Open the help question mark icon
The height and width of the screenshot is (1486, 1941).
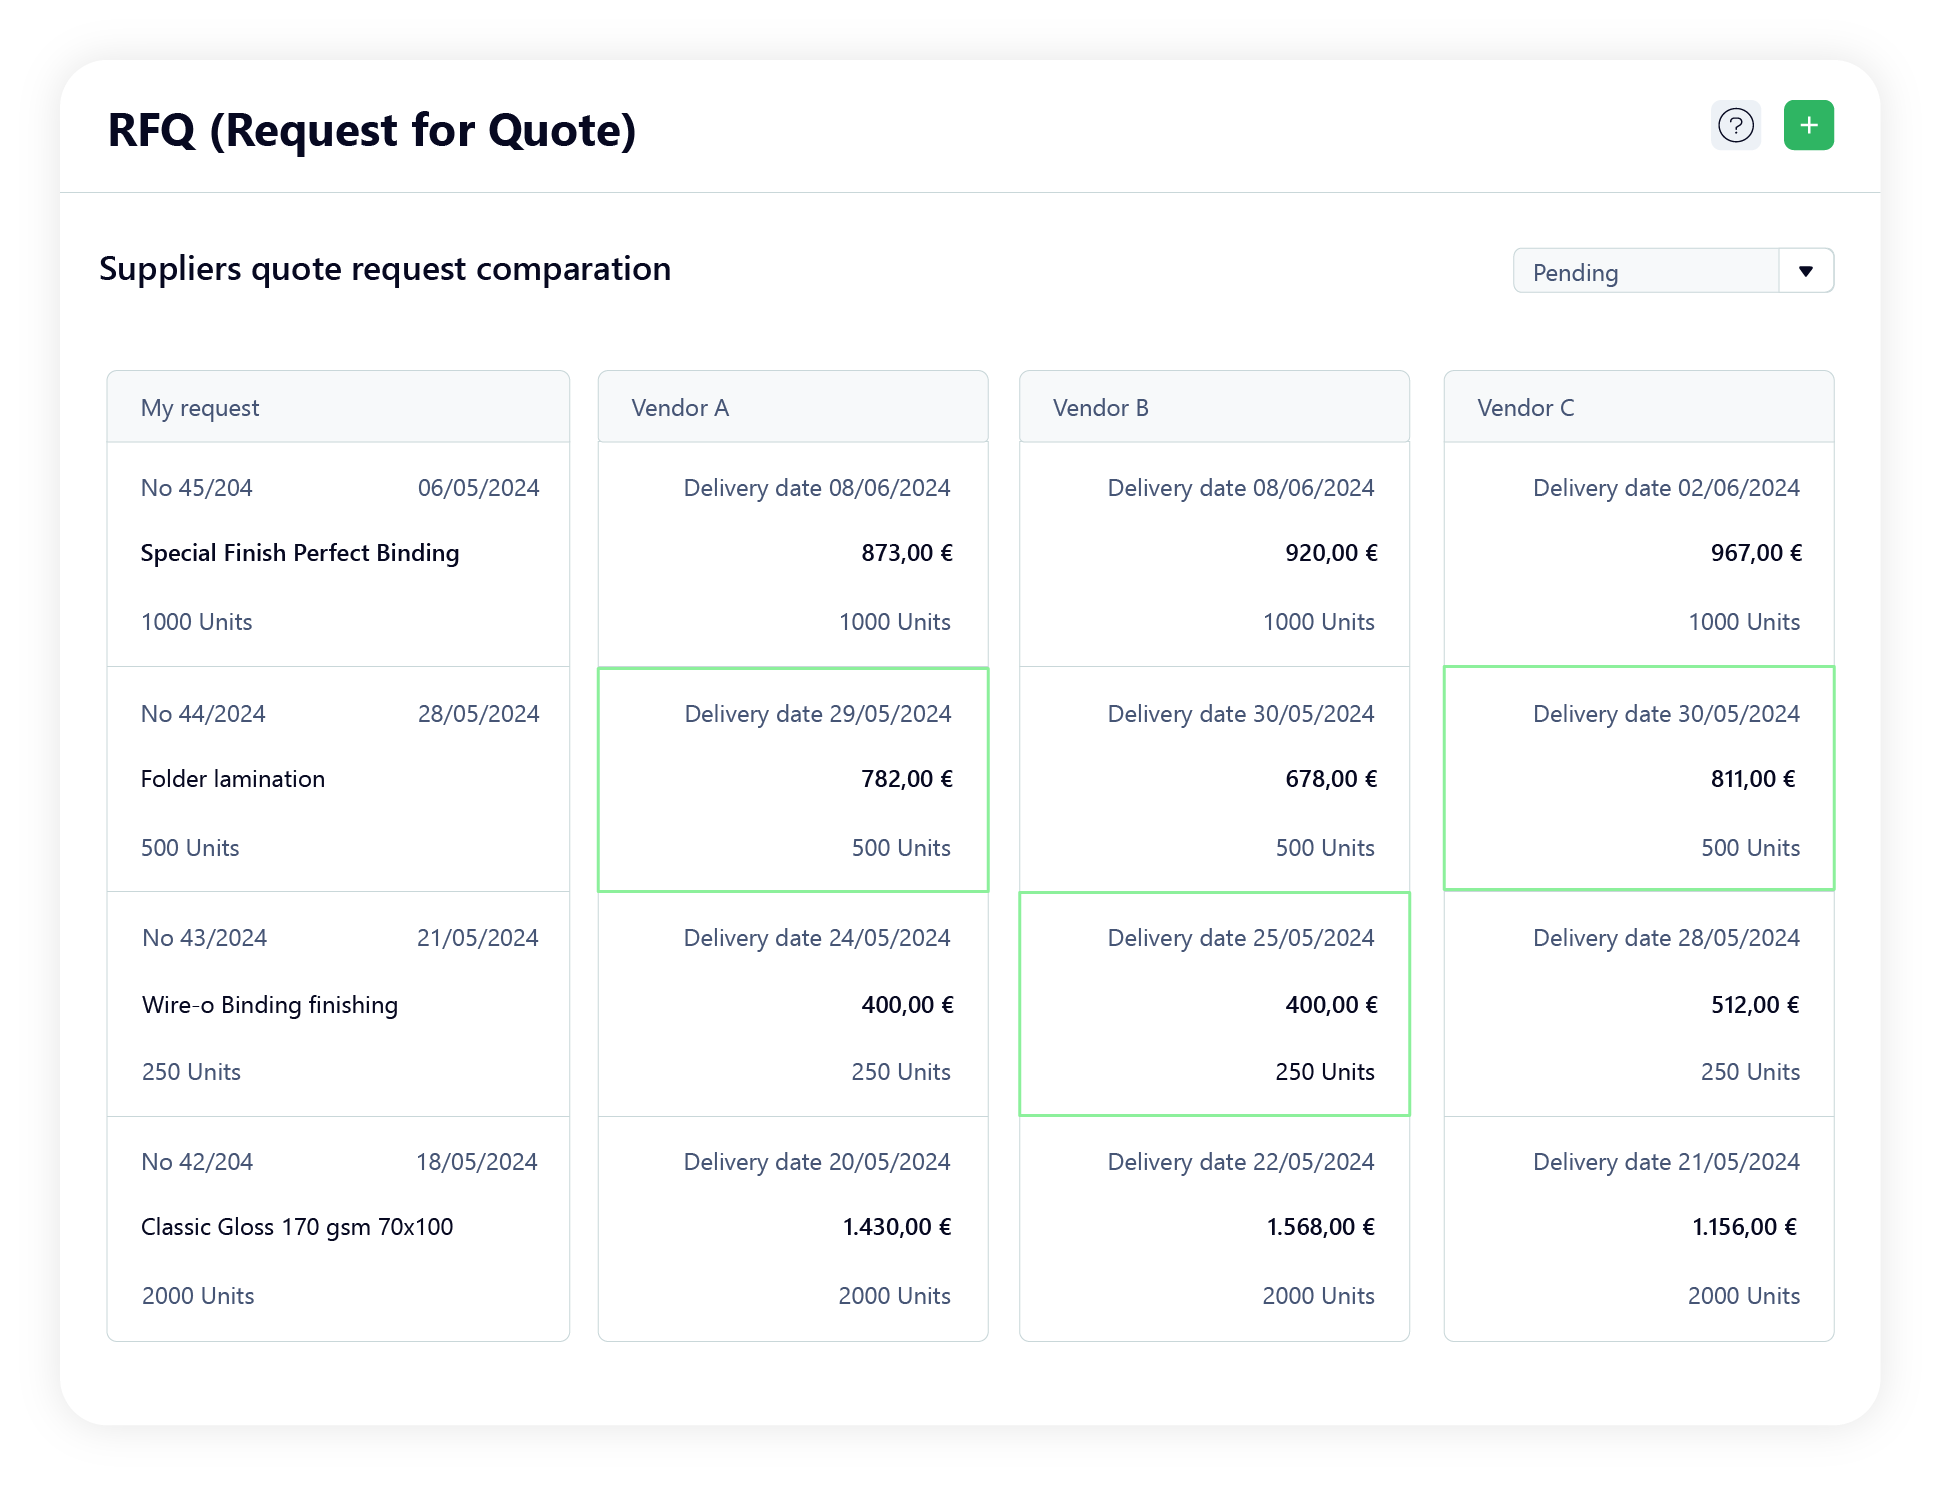tap(1735, 125)
